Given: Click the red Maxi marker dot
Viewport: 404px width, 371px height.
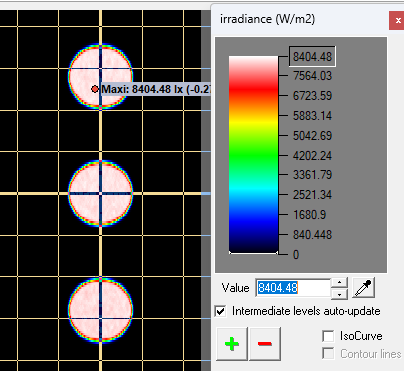Looking at the screenshot, I should pos(95,89).
